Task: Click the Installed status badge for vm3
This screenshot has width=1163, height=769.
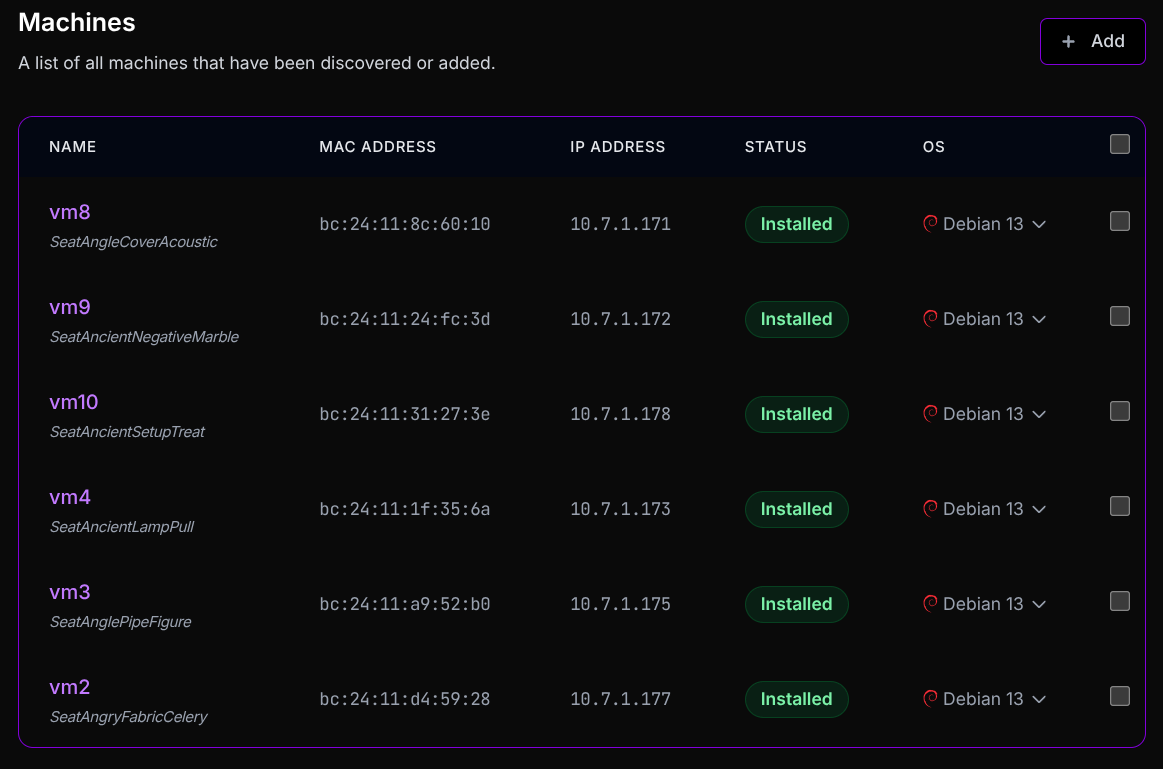Action: tap(796, 604)
